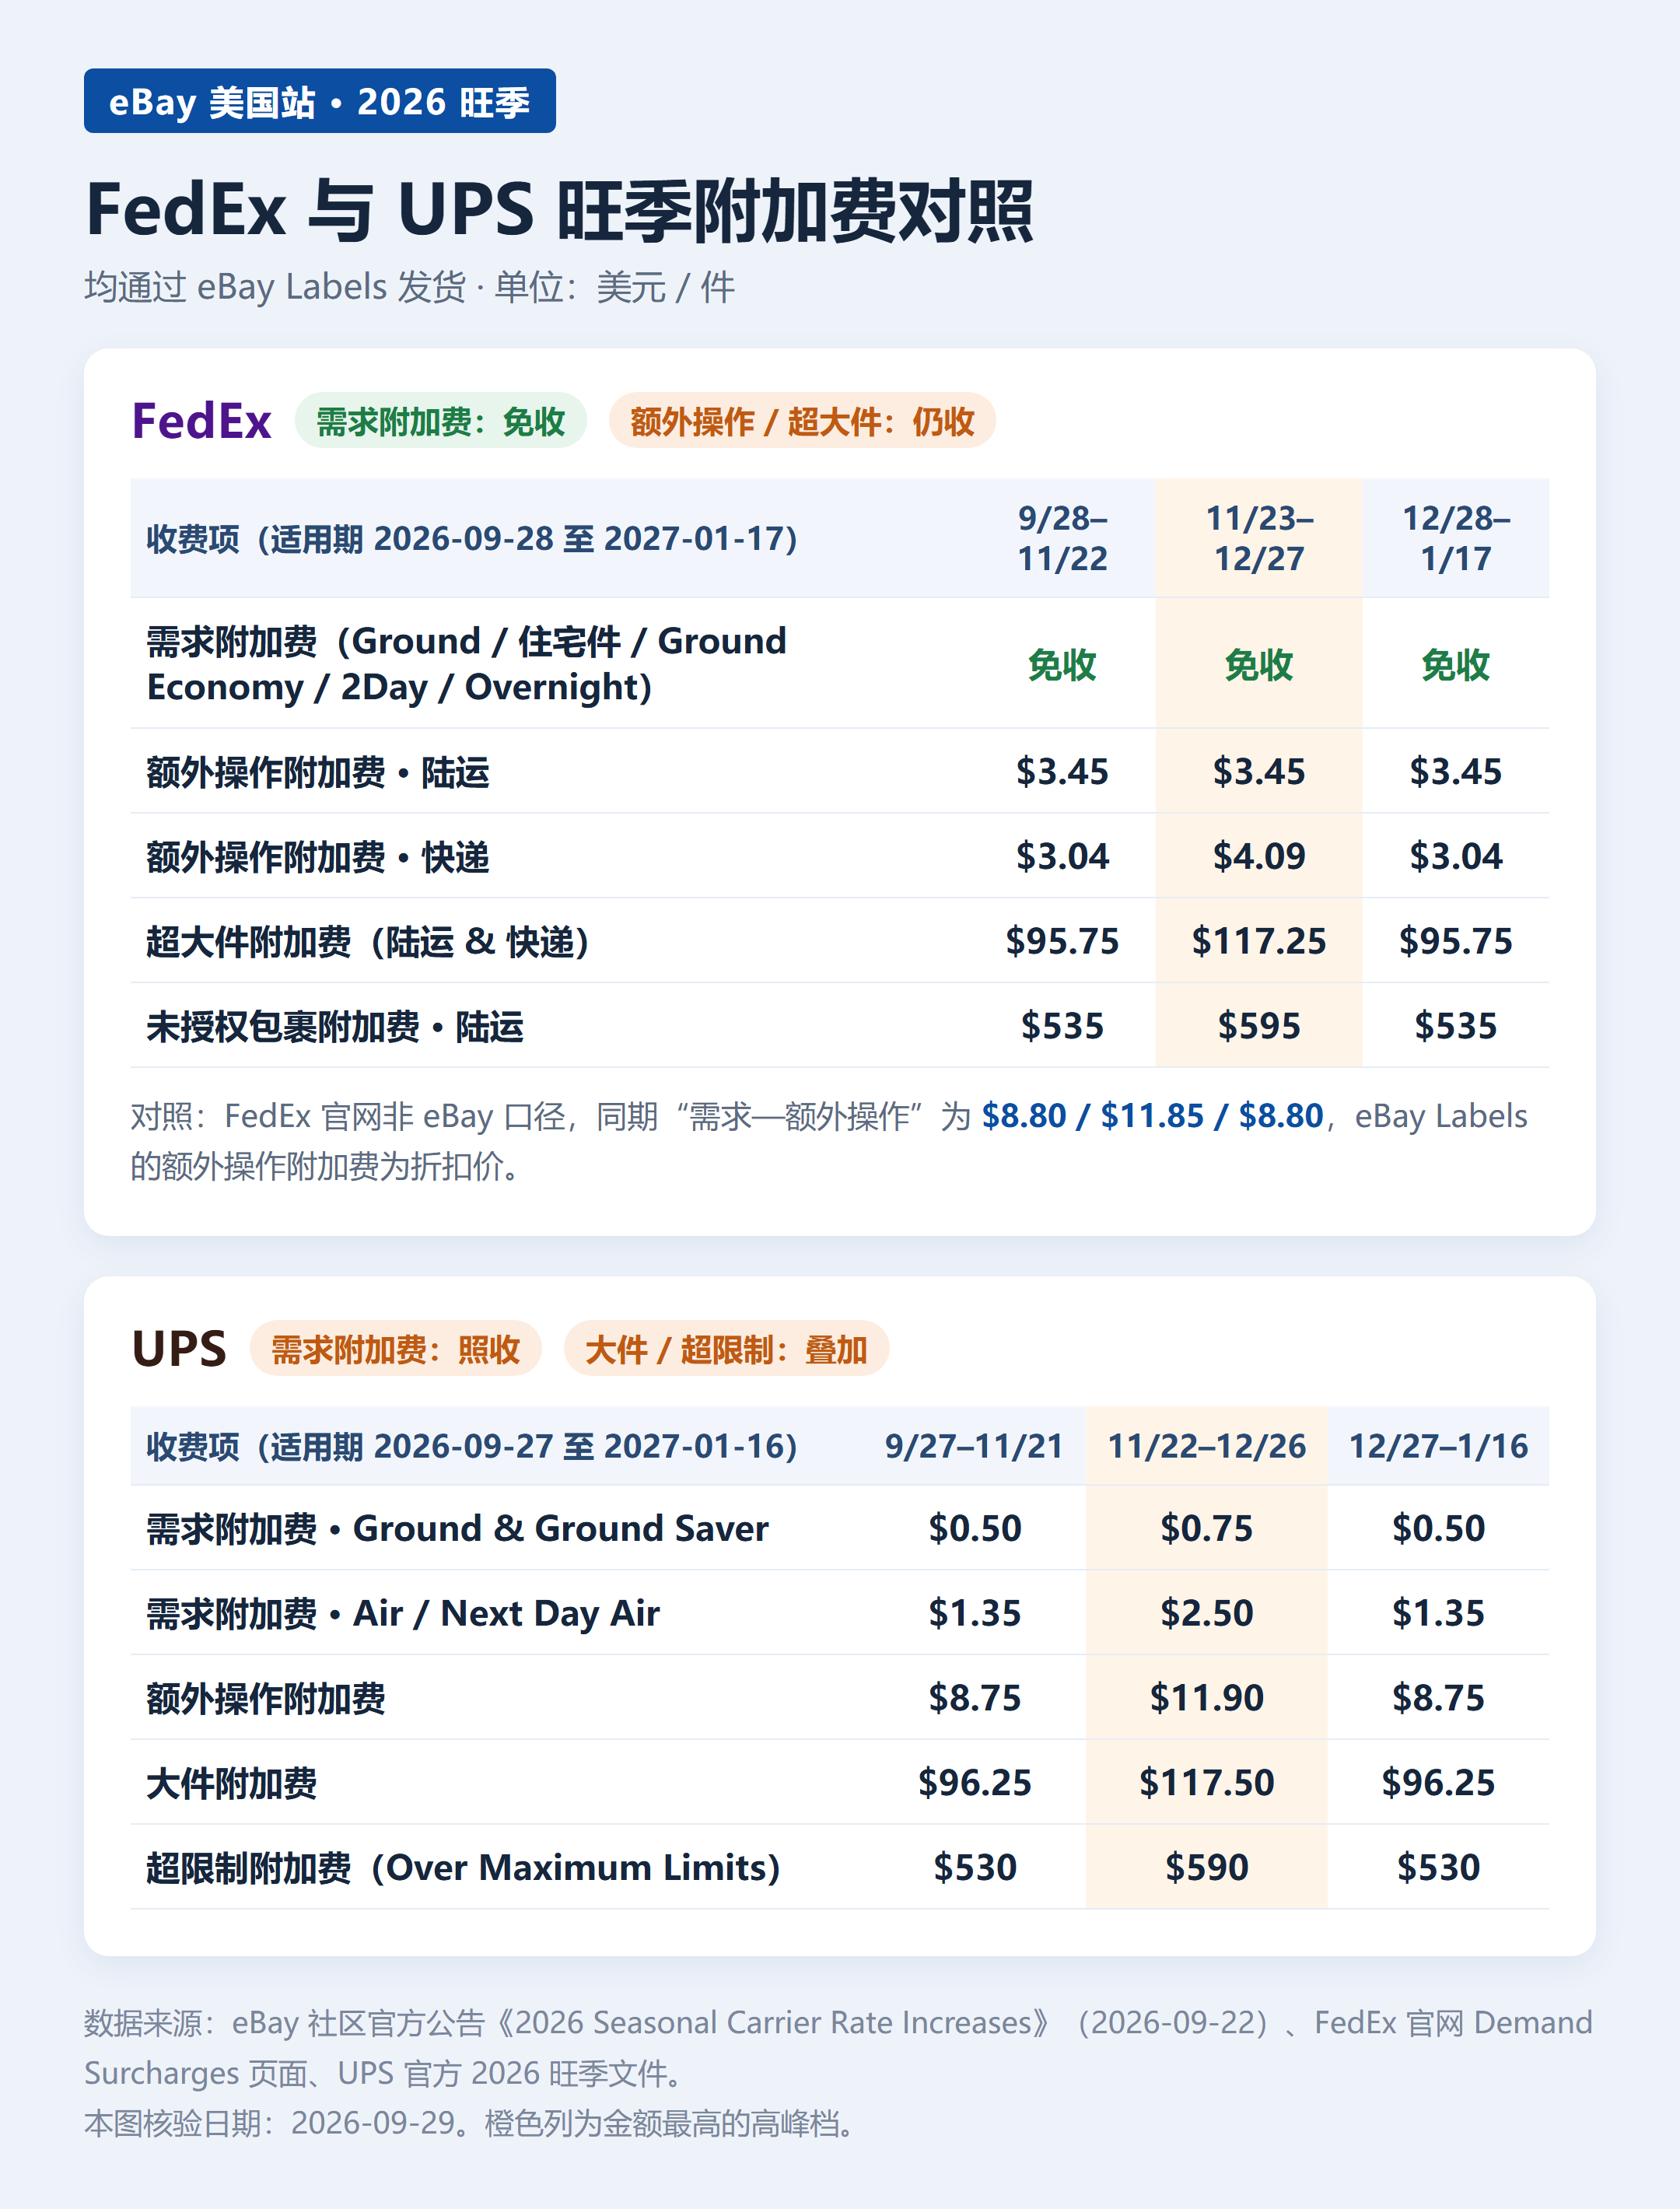This screenshot has height=2209, width=1680.
Task: Click the blue $8.80 / $11.85 / $8.80 text
Action: tap(1152, 1116)
